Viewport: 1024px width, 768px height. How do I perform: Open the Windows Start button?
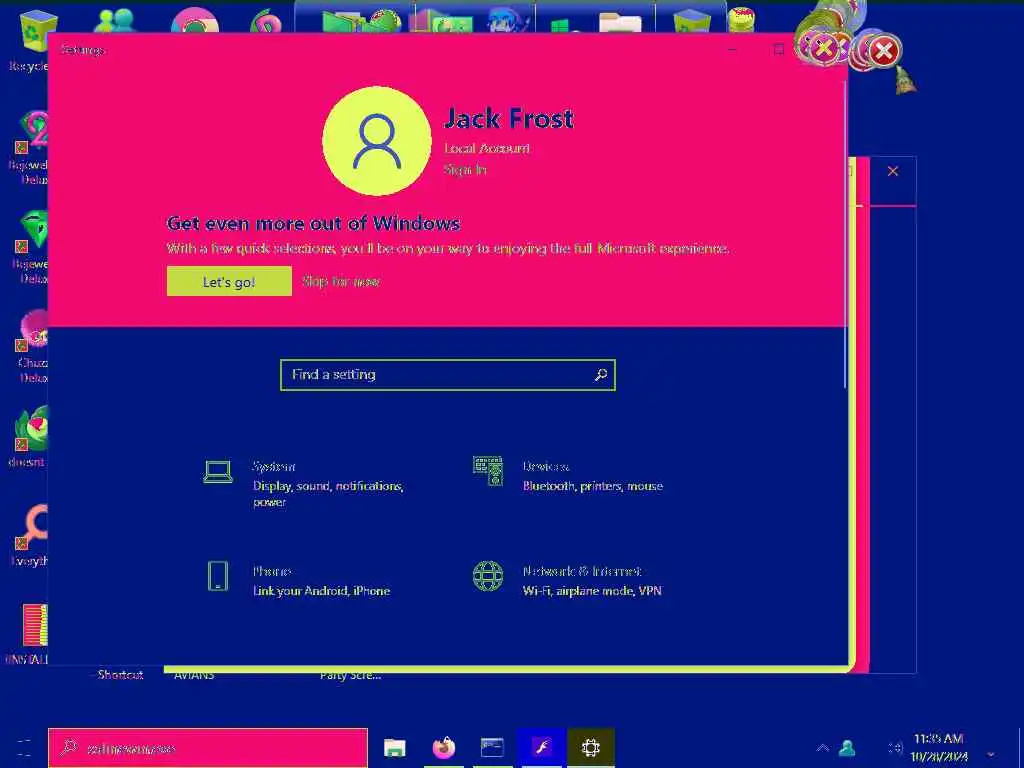[x=24, y=747]
